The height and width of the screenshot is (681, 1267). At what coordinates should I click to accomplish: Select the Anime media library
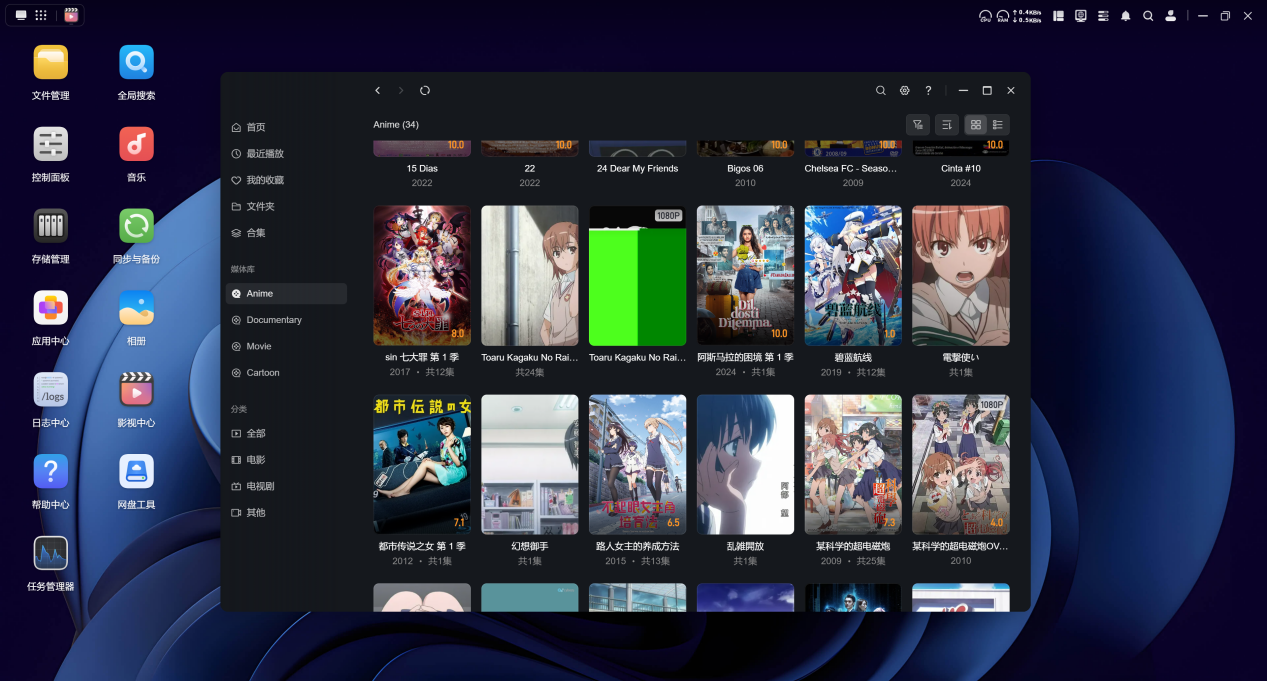click(286, 294)
